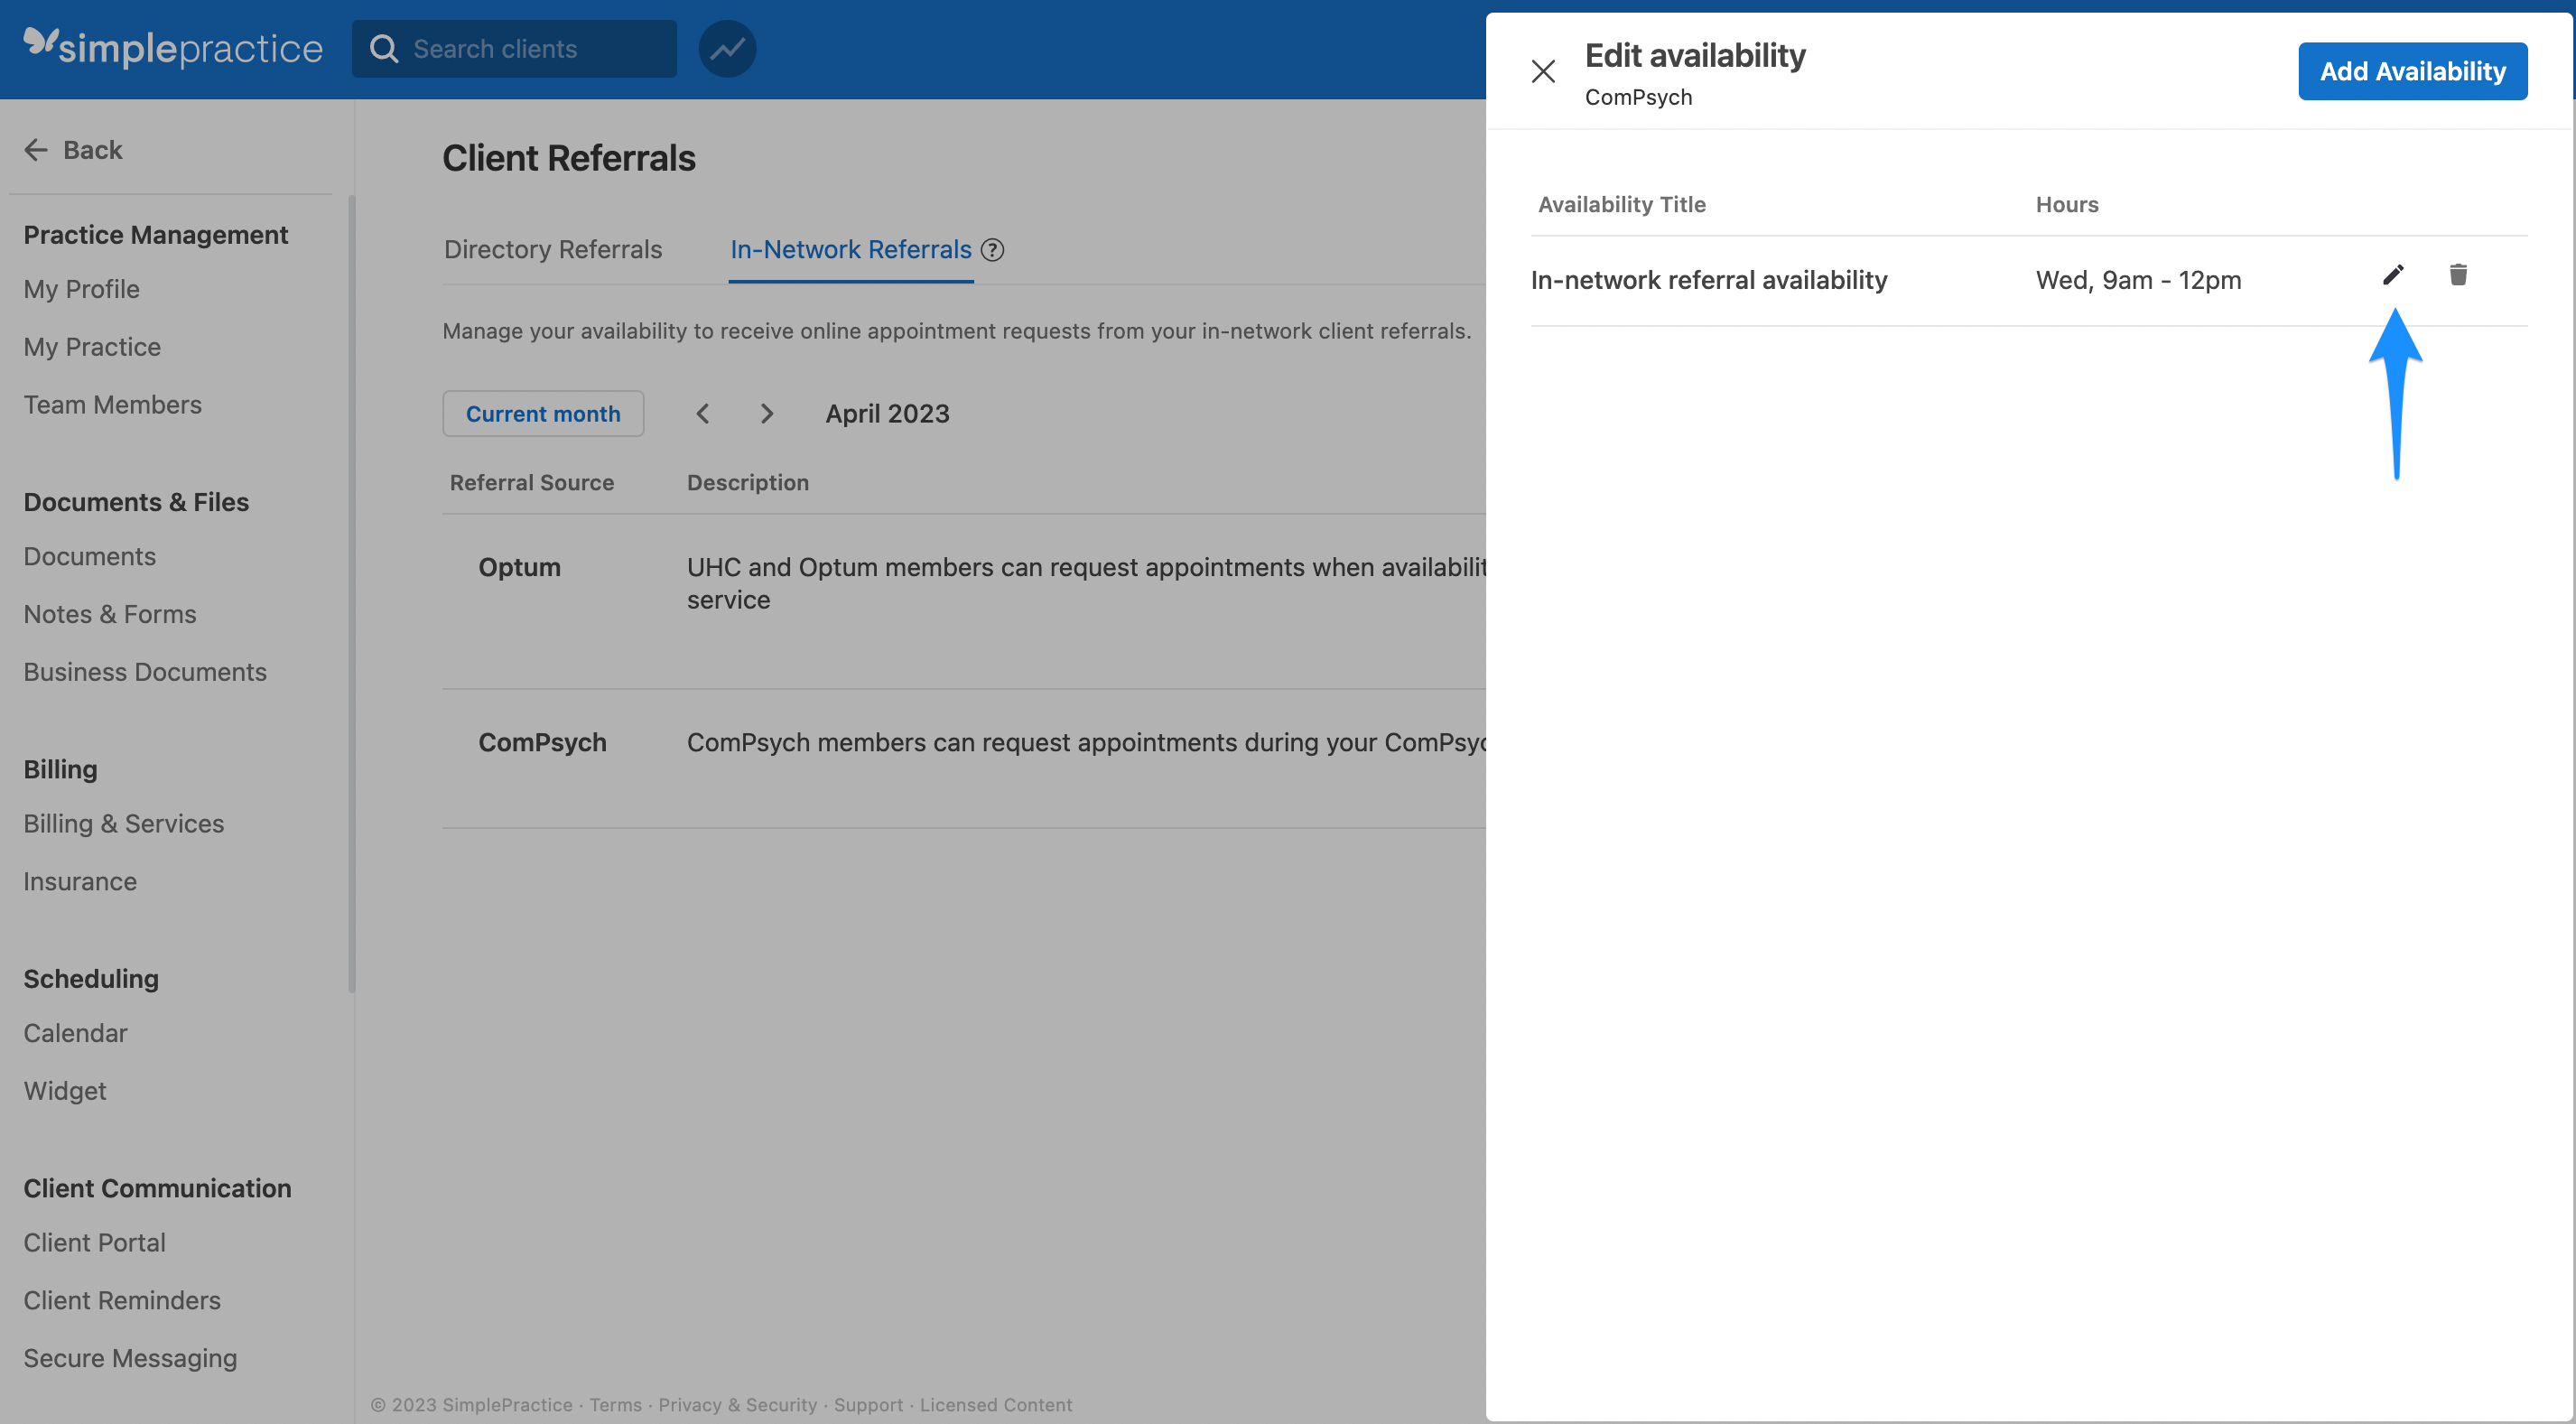This screenshot has height=1424, width=2576.
Task: Click the Description column header
Action: [x=748, y=482]
